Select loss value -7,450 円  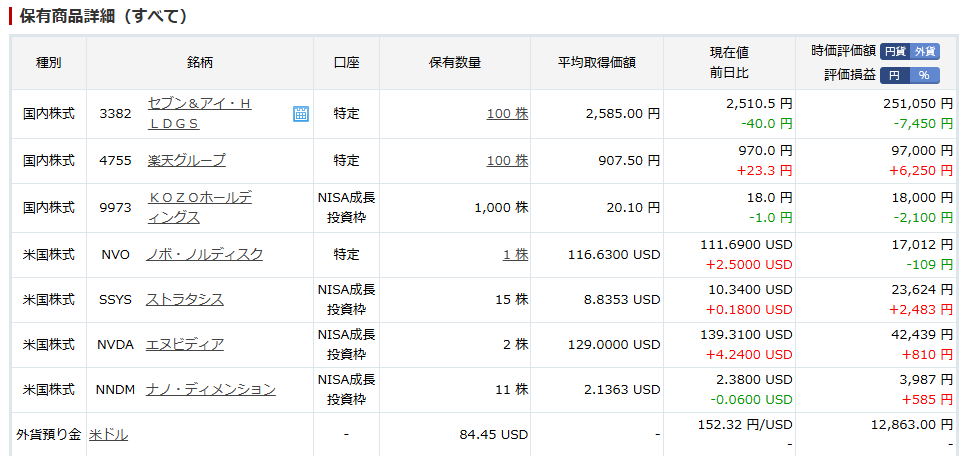[x=924, y=123]
